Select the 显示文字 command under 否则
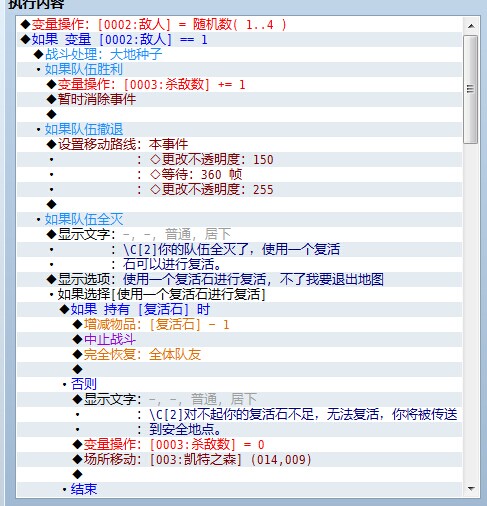487x506 pixels. (239, 400)
